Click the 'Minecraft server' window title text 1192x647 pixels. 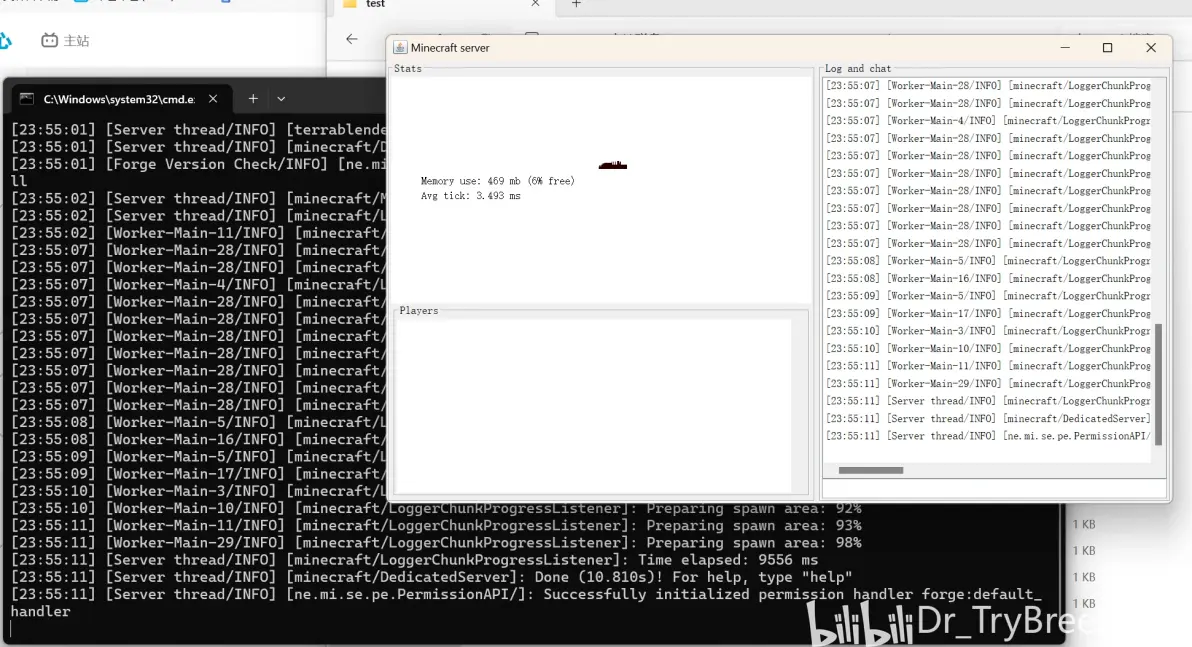point(450,48)
